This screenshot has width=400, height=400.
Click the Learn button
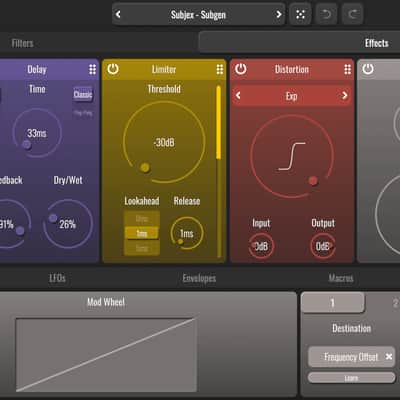pos(351,378)
